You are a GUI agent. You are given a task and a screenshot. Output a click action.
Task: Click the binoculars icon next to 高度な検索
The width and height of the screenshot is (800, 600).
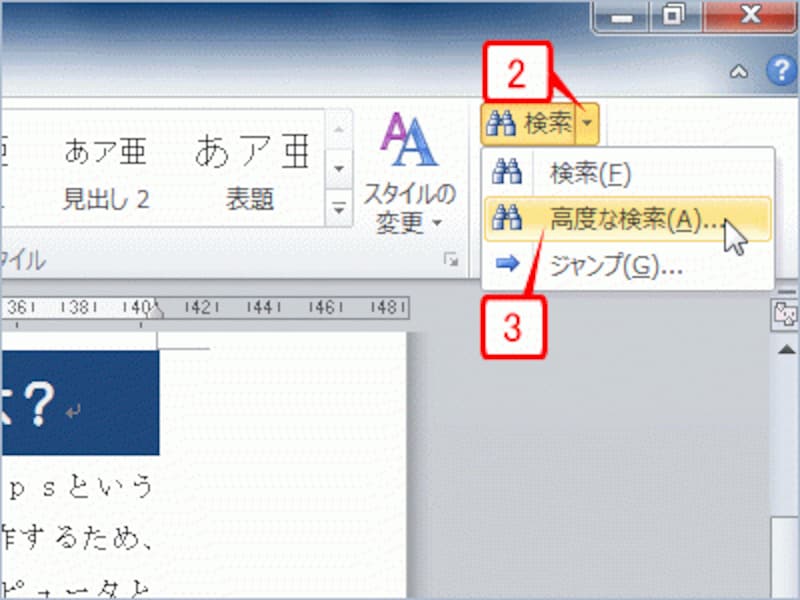(508, 219)
